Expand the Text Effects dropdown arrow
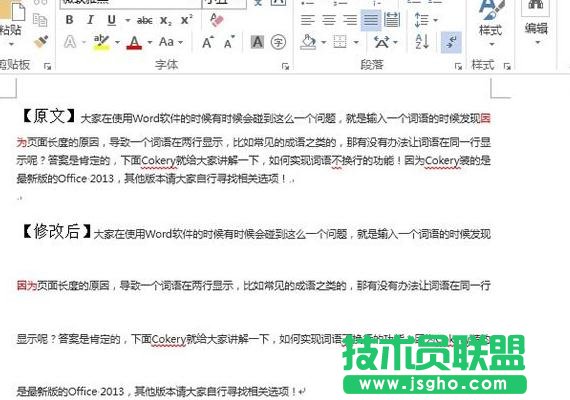 (x=84, y=43)
